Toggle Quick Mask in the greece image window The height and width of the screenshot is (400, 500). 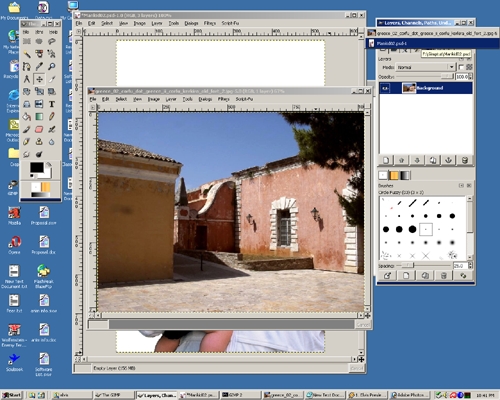(x=92, y=315)
